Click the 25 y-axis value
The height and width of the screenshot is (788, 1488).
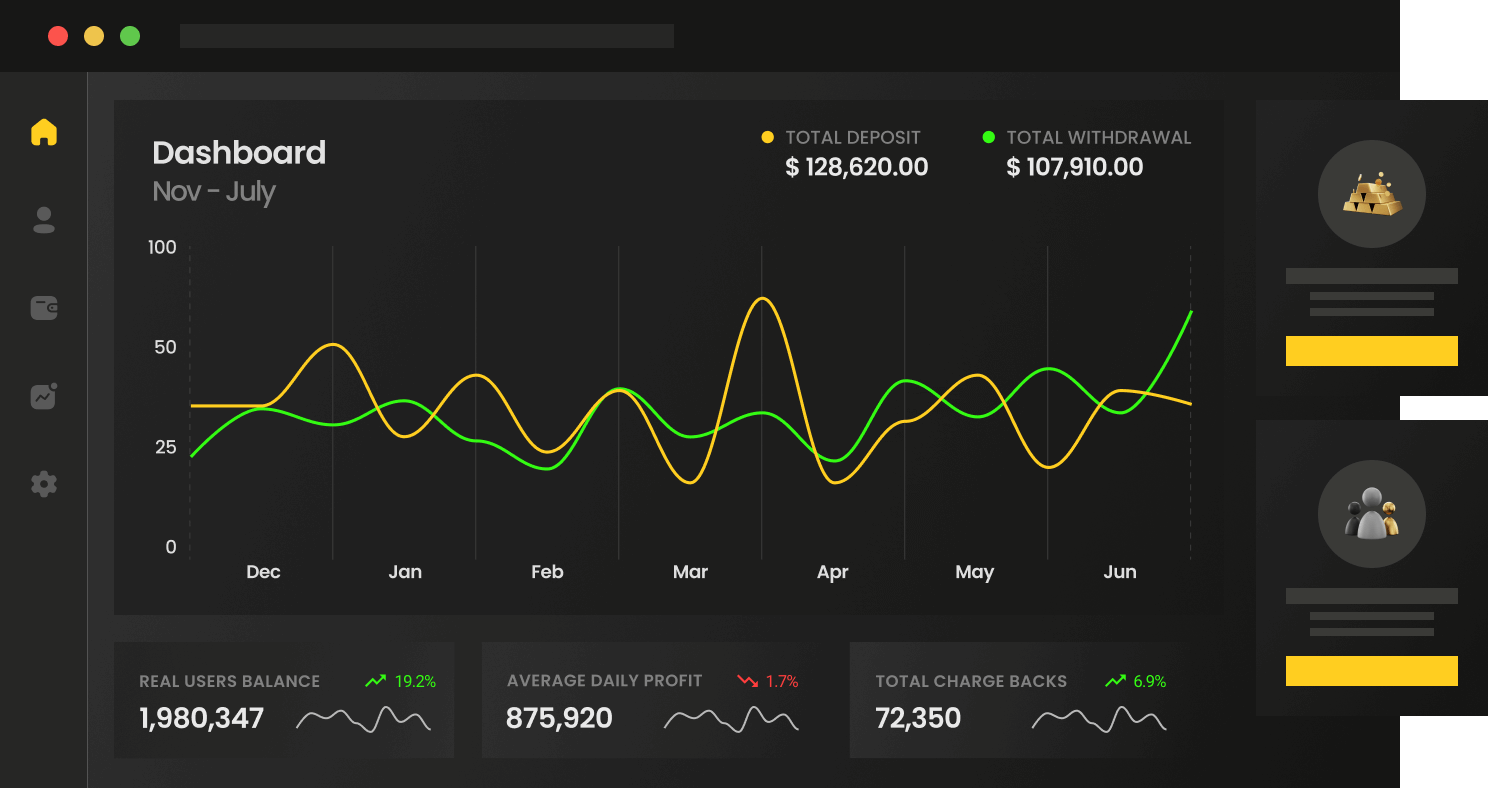point(165,447)
